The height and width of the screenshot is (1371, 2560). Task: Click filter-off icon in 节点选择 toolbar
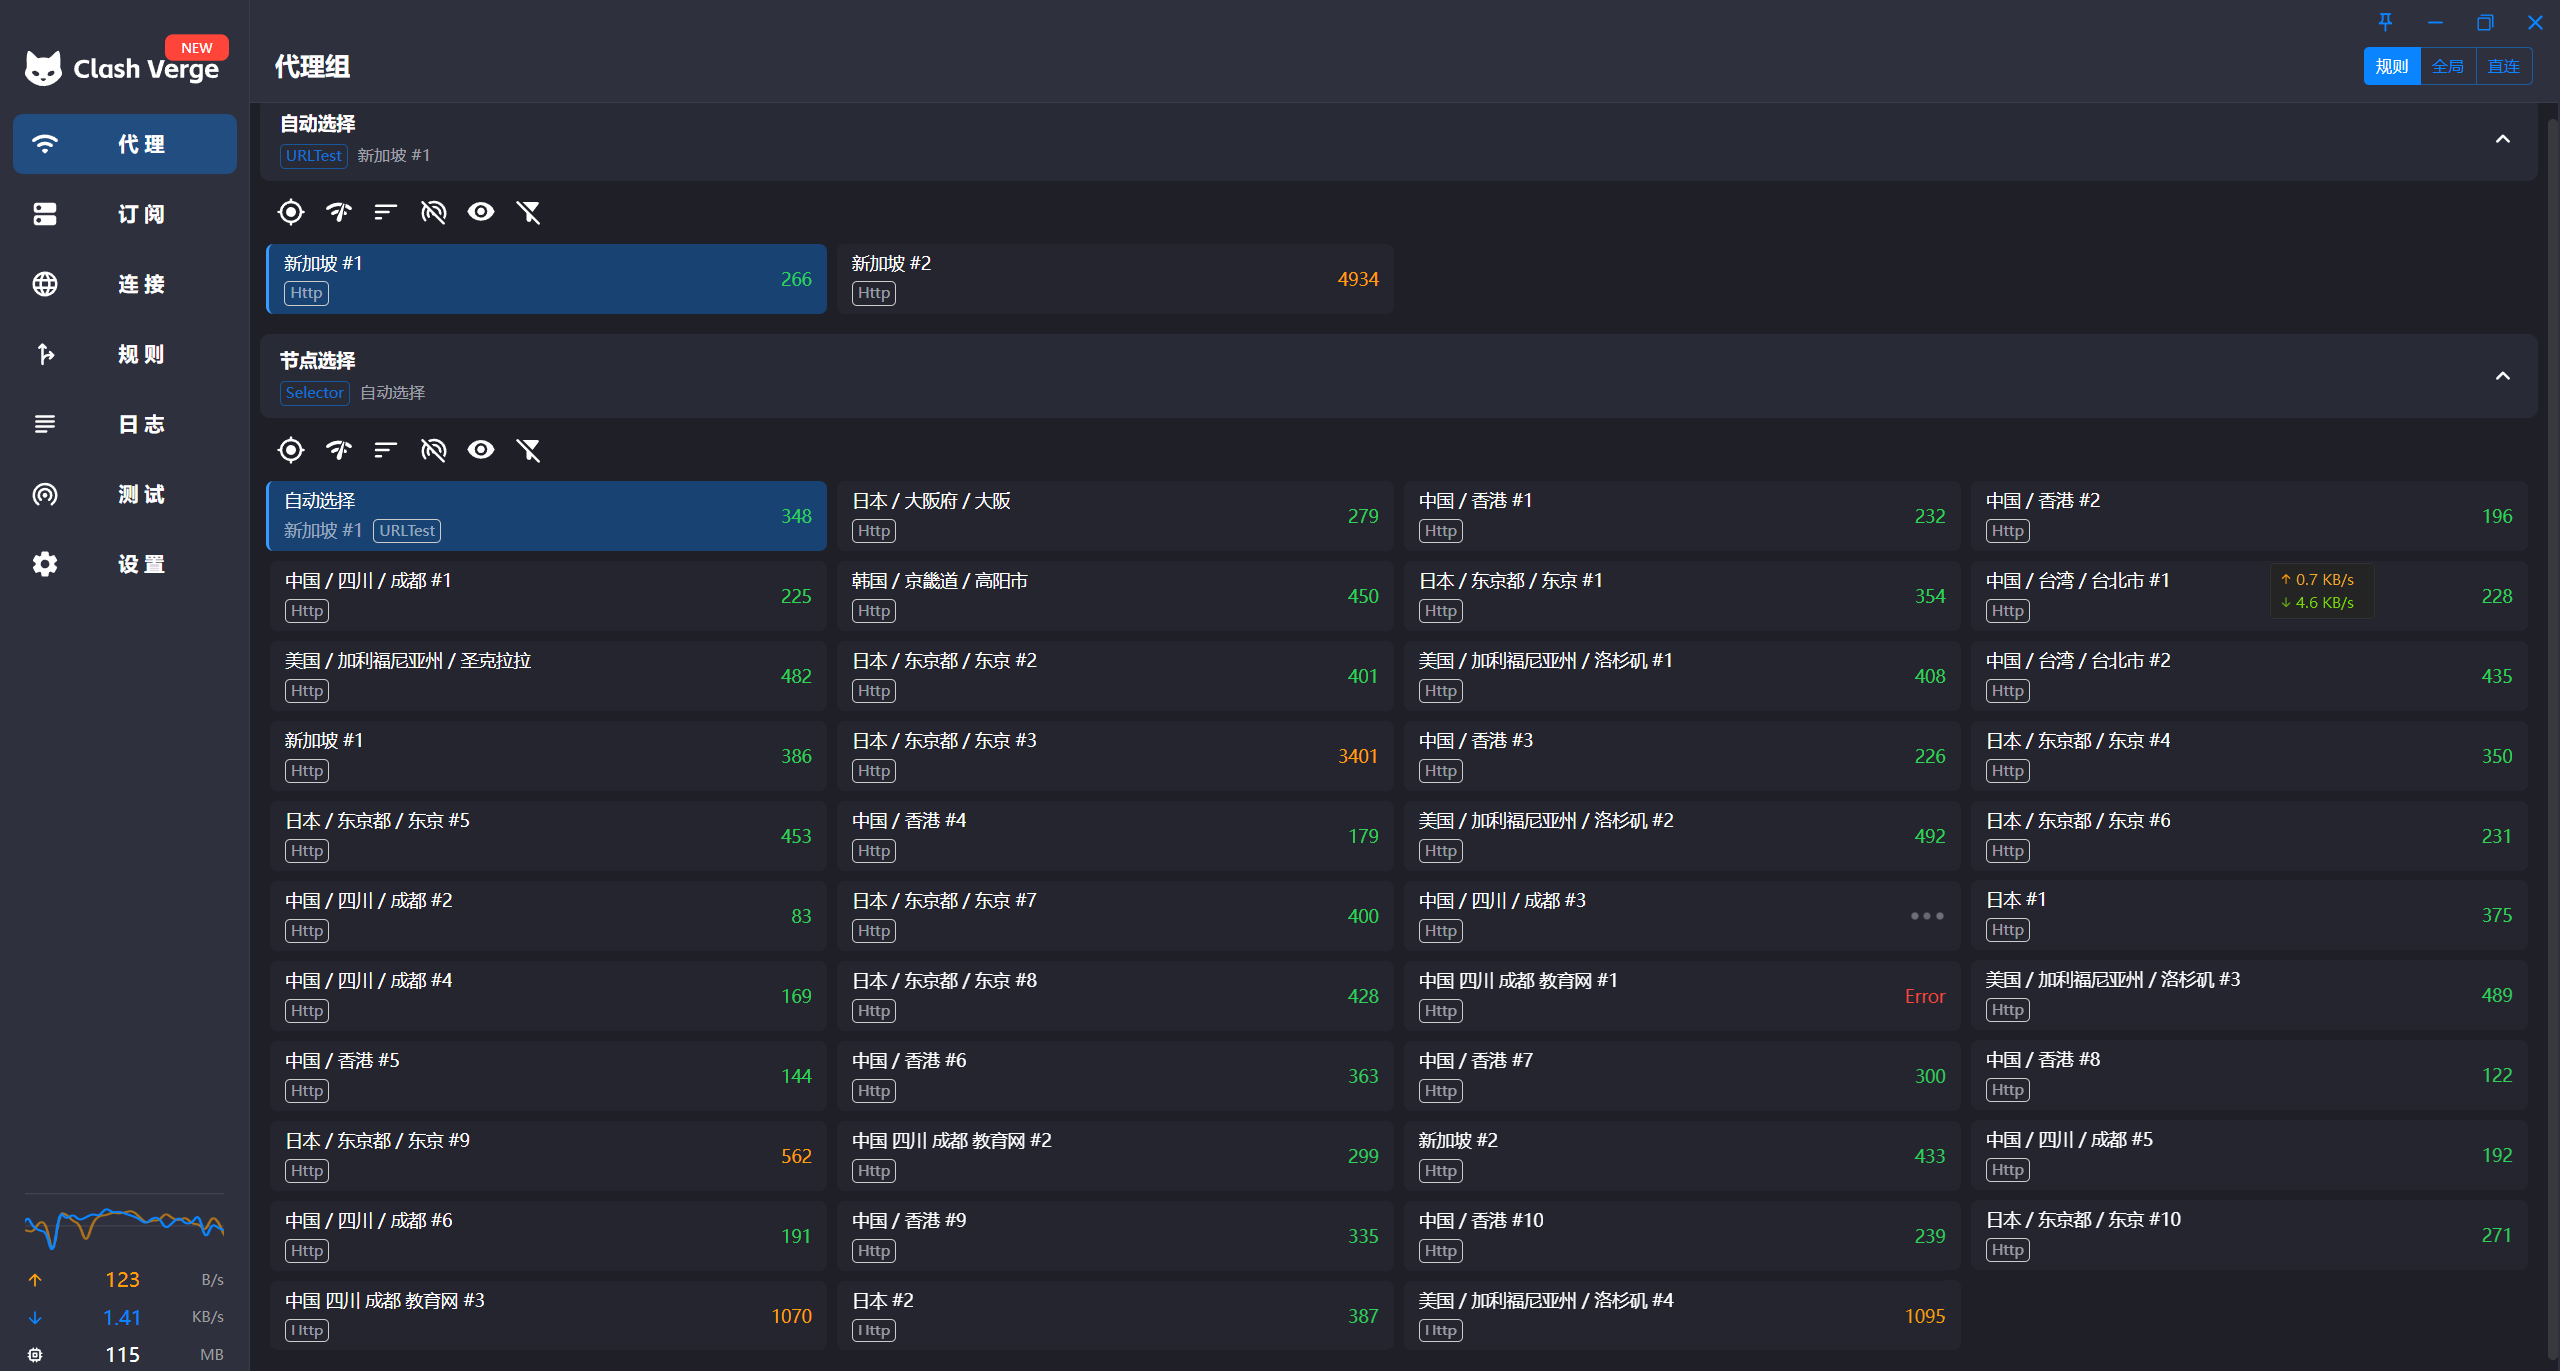tap(529, 450)
